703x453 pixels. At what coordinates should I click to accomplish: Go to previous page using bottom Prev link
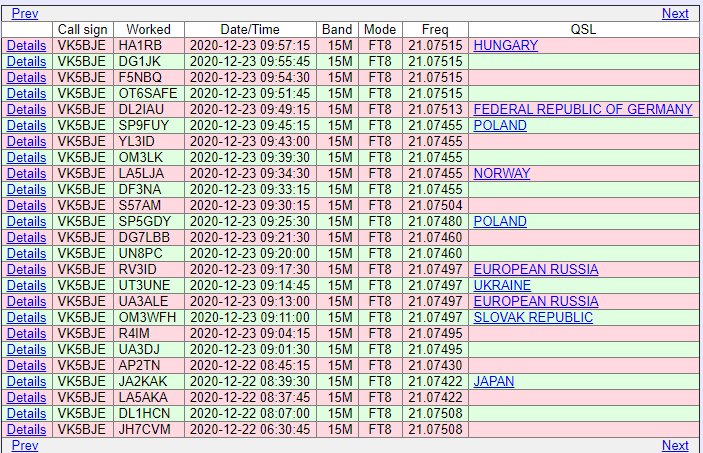pyautogui.click(x=25, y=445)
